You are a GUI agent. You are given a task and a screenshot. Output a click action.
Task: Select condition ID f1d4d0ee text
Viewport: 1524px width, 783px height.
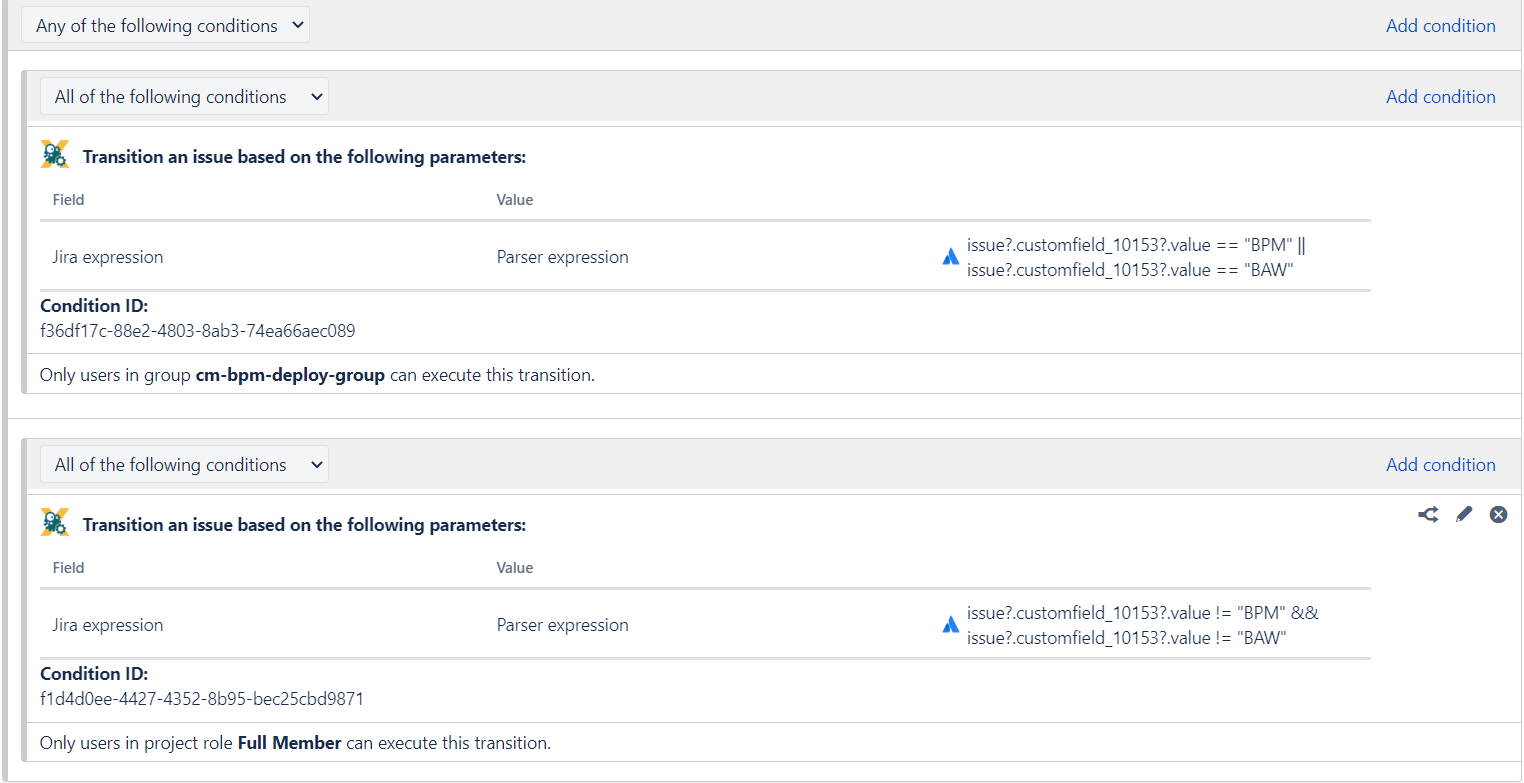(202, 699)
